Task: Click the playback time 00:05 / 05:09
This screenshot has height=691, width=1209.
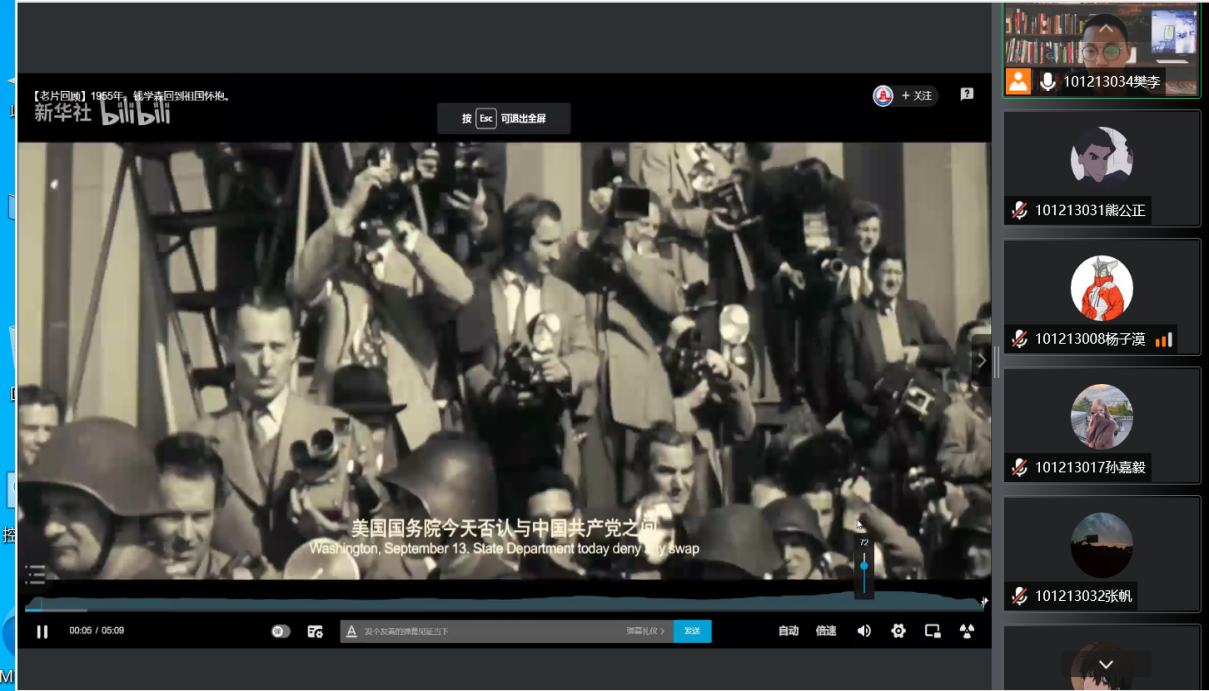Action: coord(97,631)
